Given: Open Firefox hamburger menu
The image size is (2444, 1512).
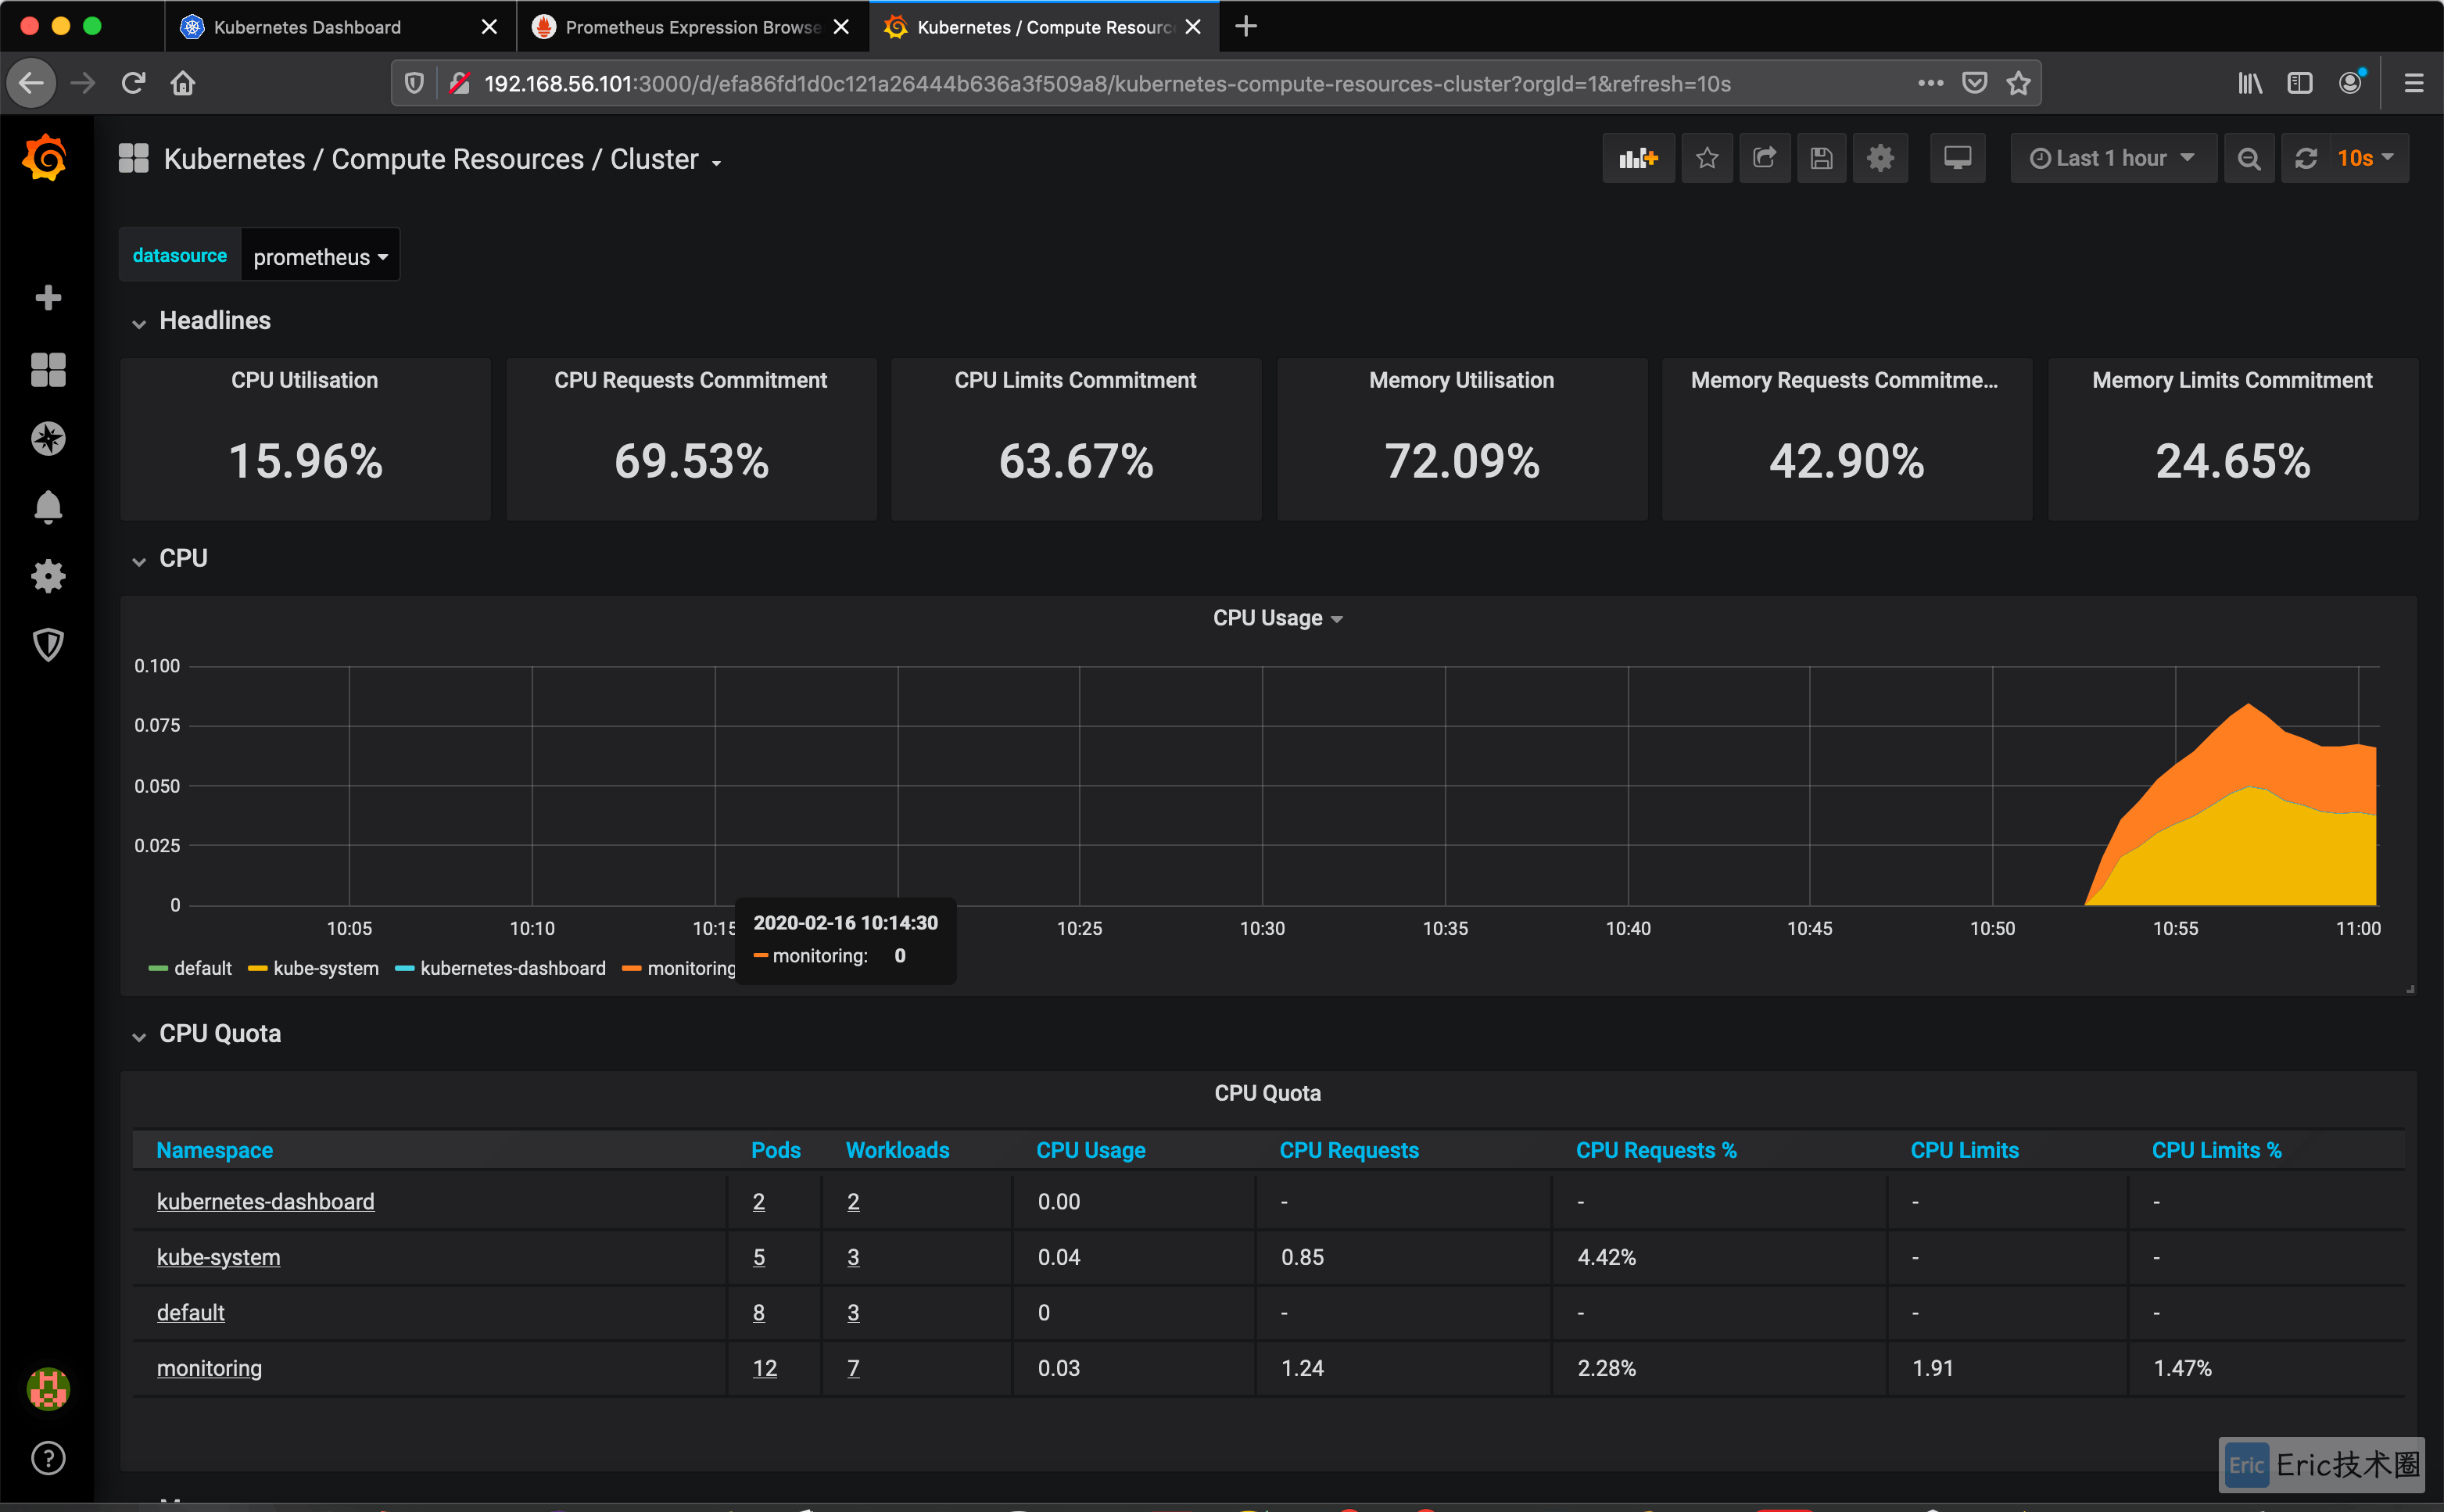Looking at the screenshot, I should click(x=2414, y=83).
